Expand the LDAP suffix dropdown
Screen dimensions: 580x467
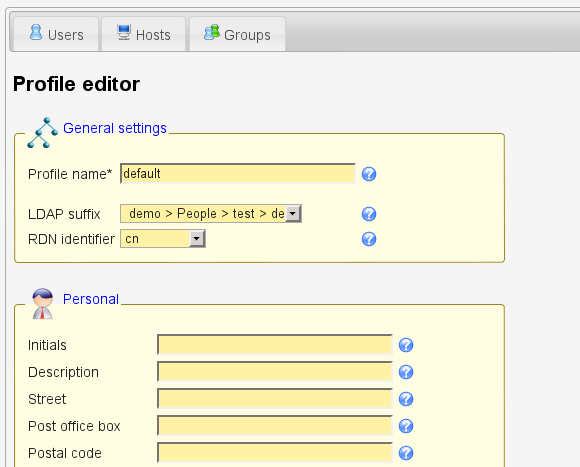pyautogui.click(x=211, y=213)
